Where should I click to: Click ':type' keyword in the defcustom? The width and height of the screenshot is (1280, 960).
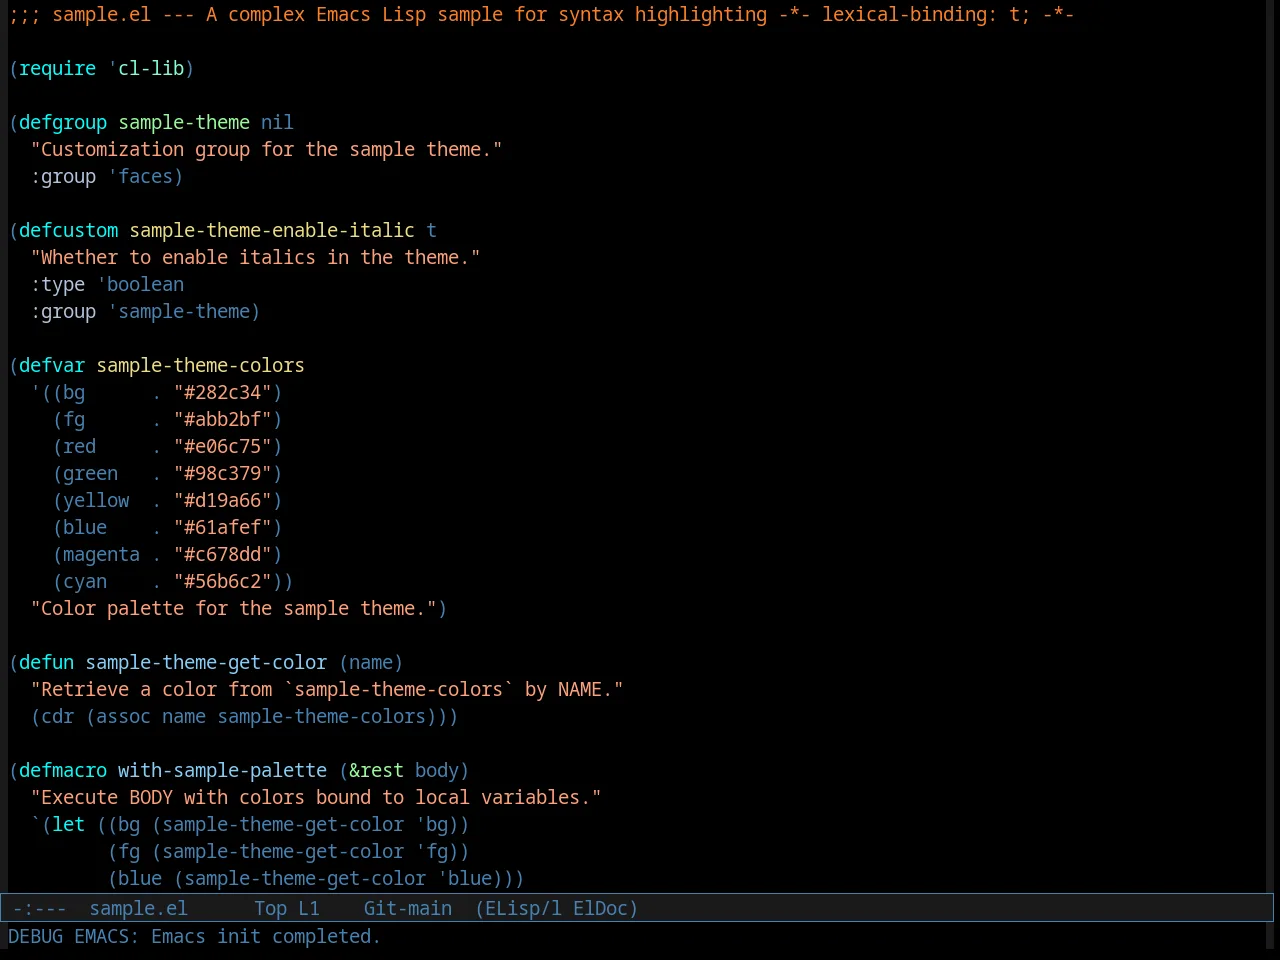click(58, 284)
